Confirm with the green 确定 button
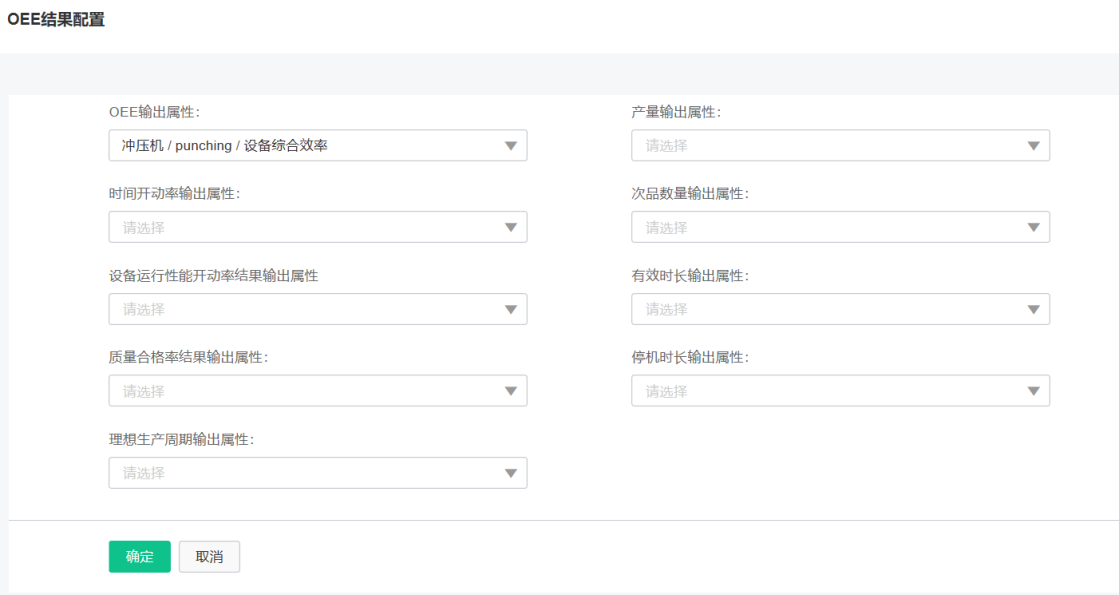This screenshot has width=1119, height=595. [139, 556]
